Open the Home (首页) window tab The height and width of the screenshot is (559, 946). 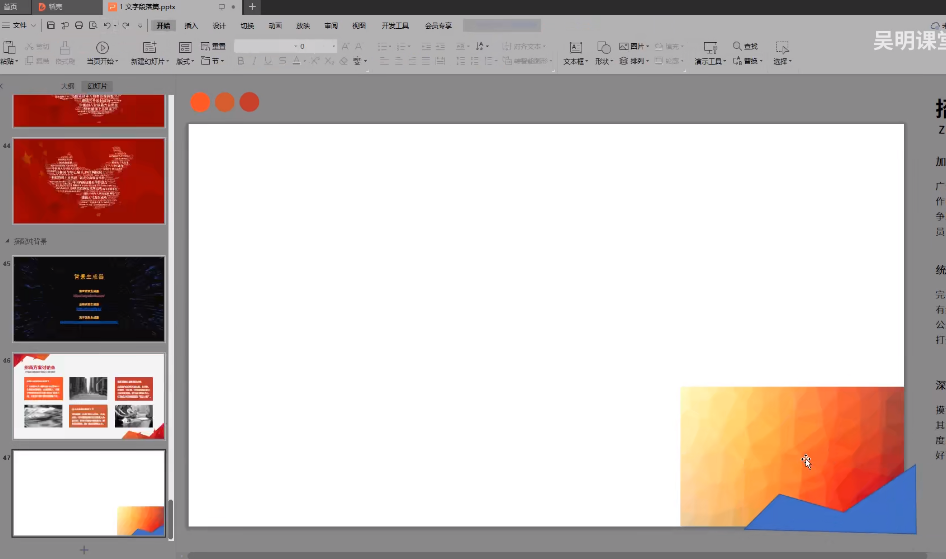coord(10,7)
